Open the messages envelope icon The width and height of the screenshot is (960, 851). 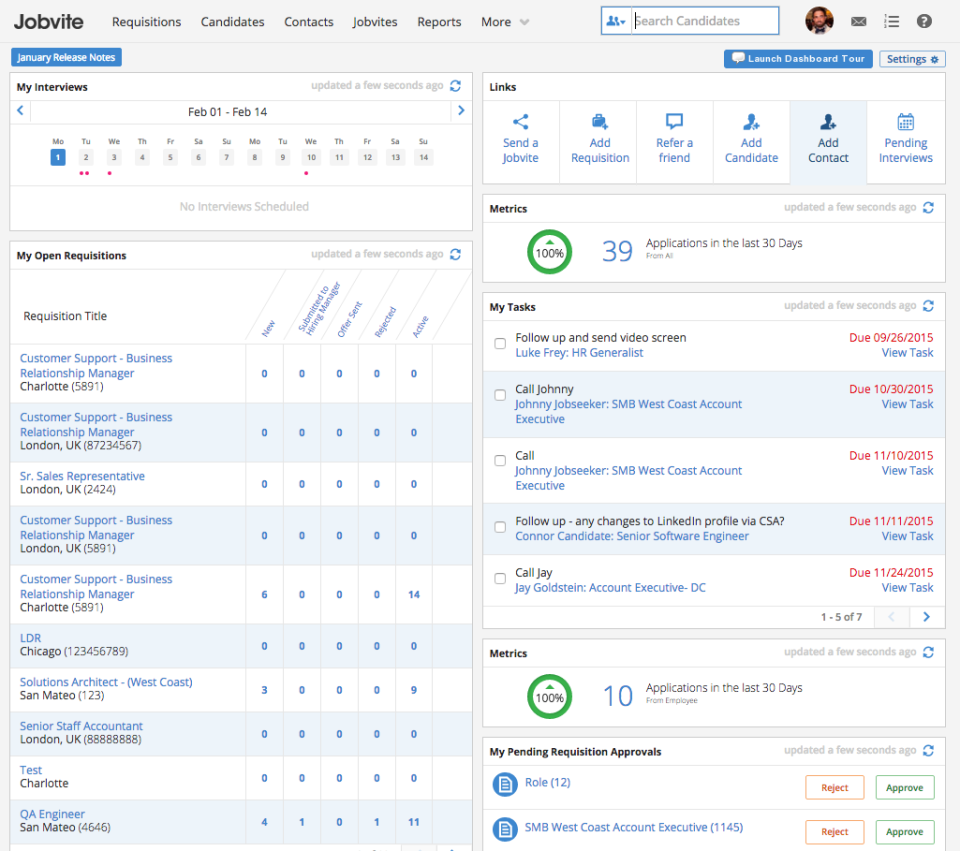click(x=860, y=21)
